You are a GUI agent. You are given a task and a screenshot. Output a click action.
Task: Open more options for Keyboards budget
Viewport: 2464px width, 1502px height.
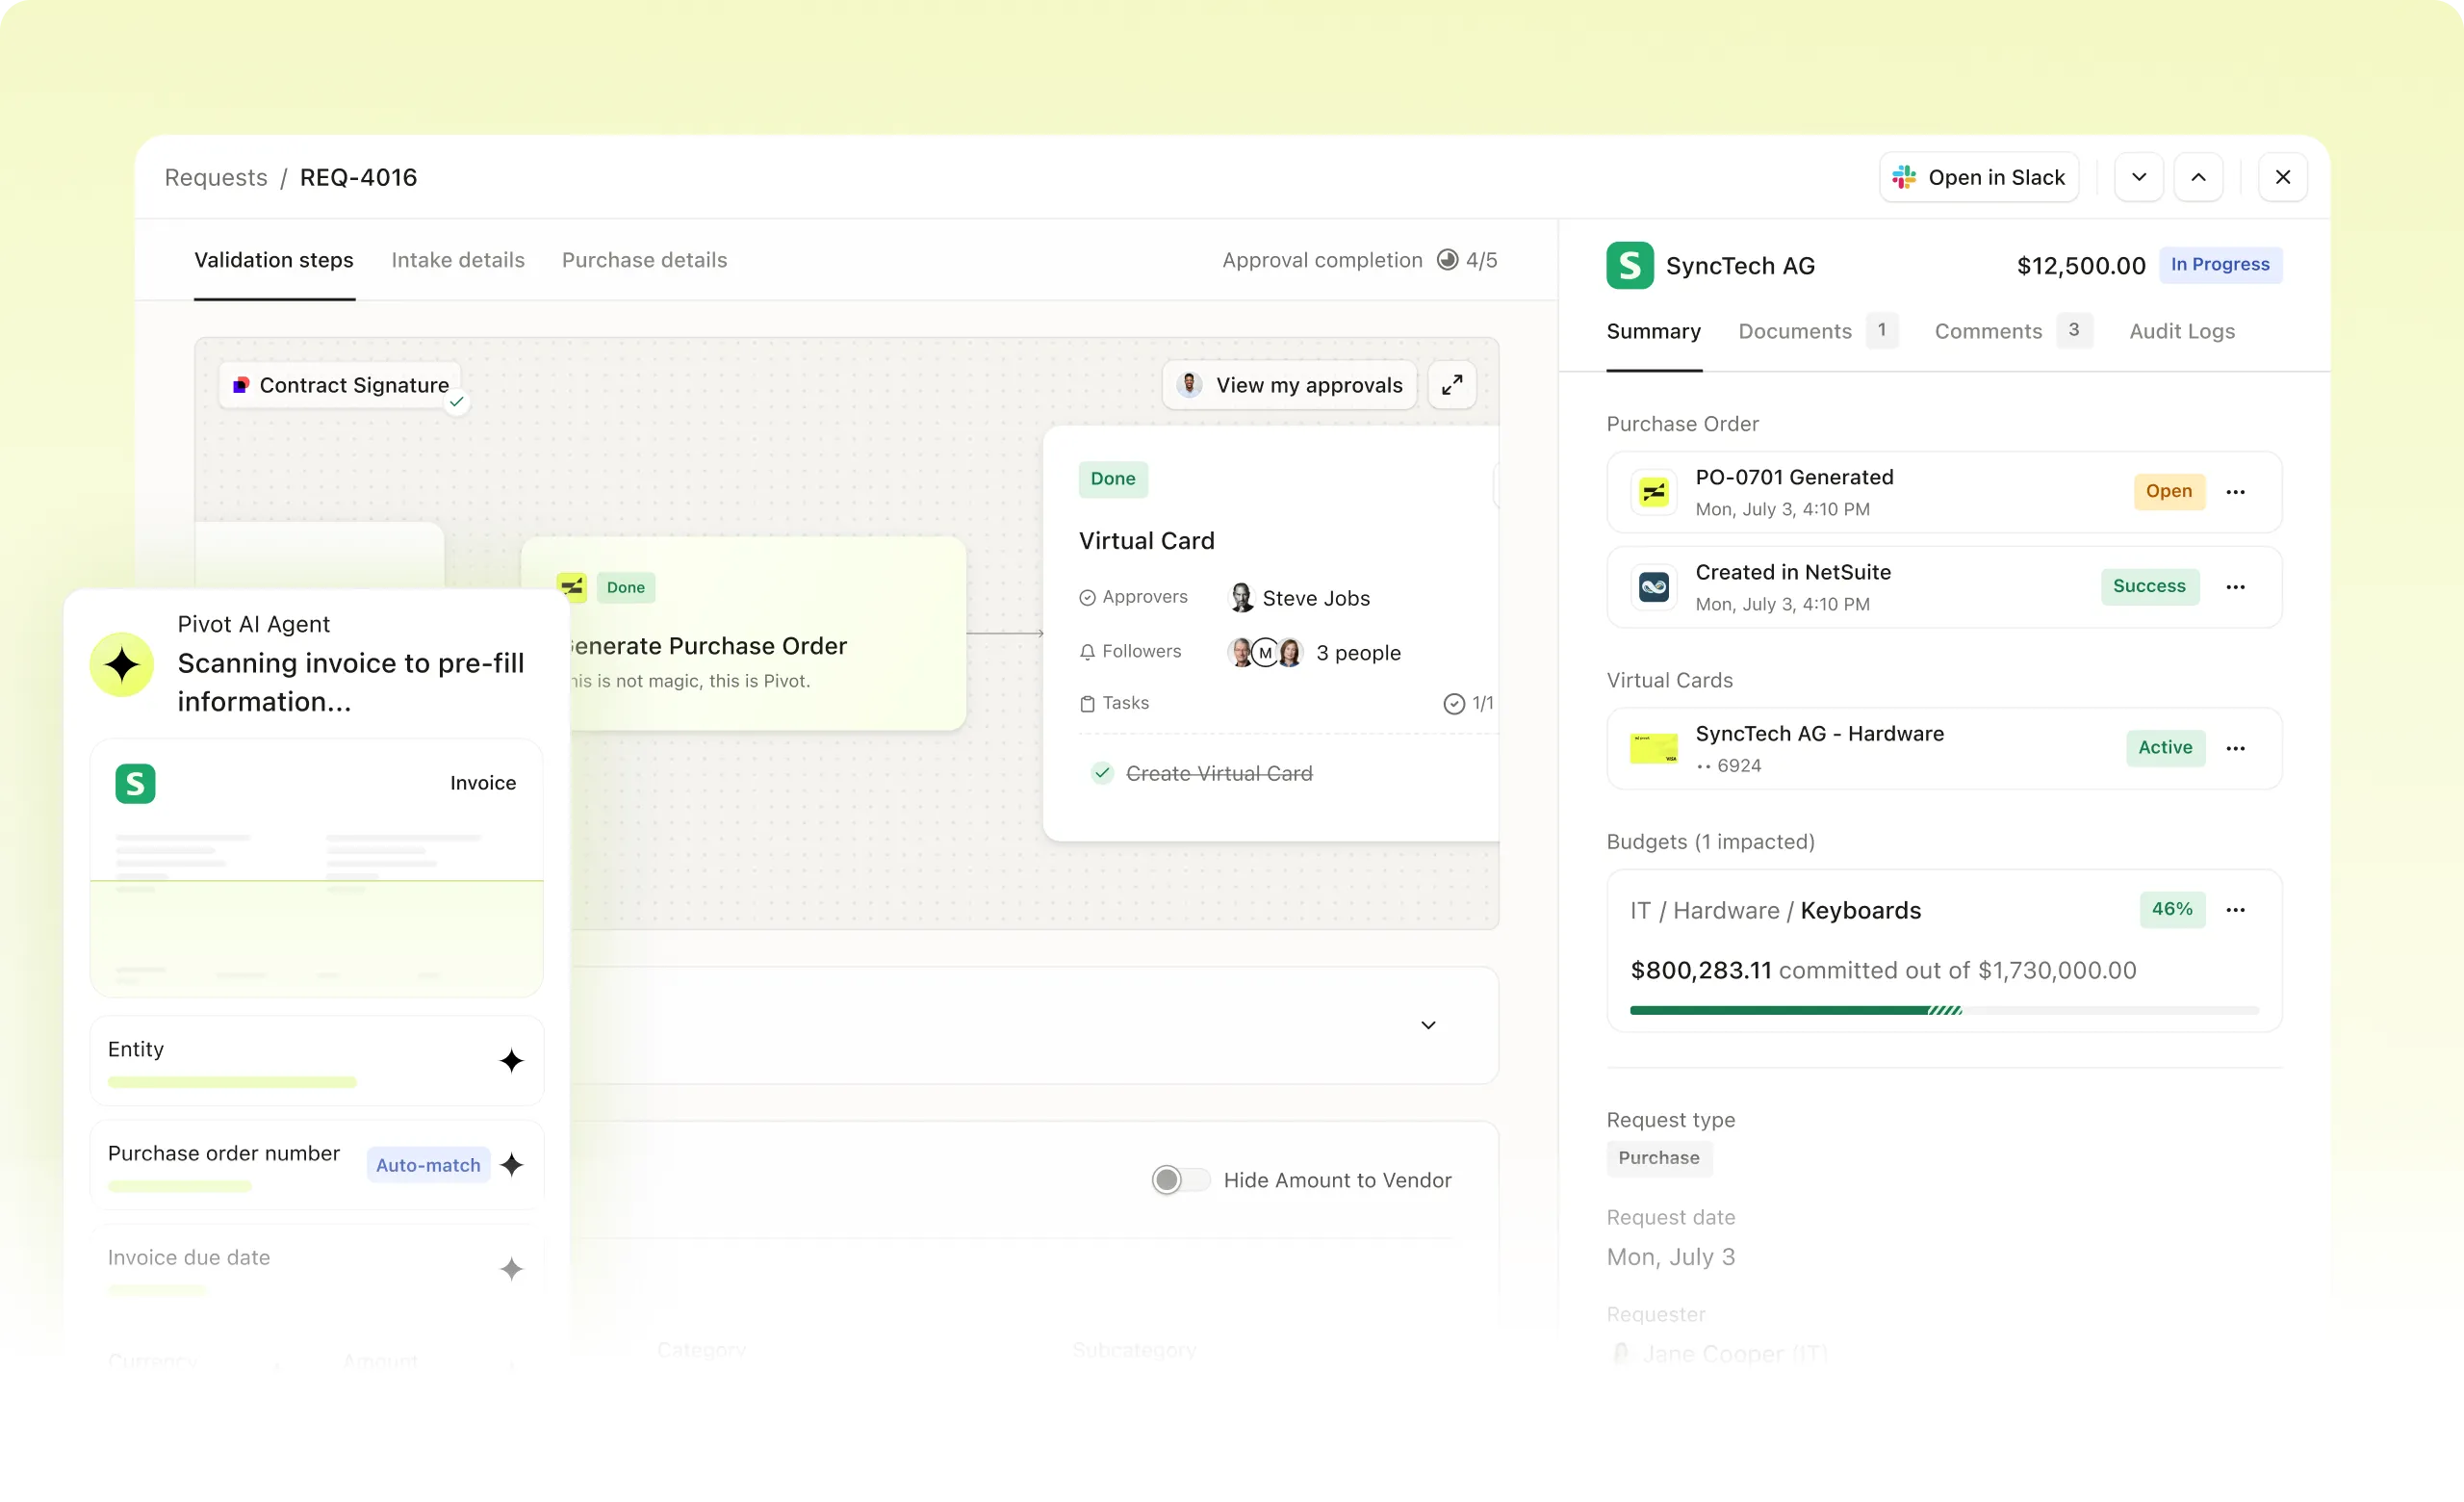[x=2235, y=910]
